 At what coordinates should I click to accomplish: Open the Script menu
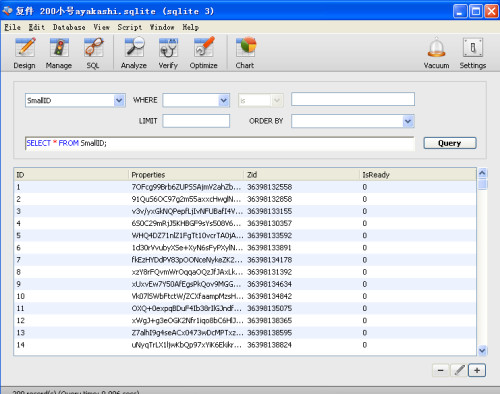(130, 27)
